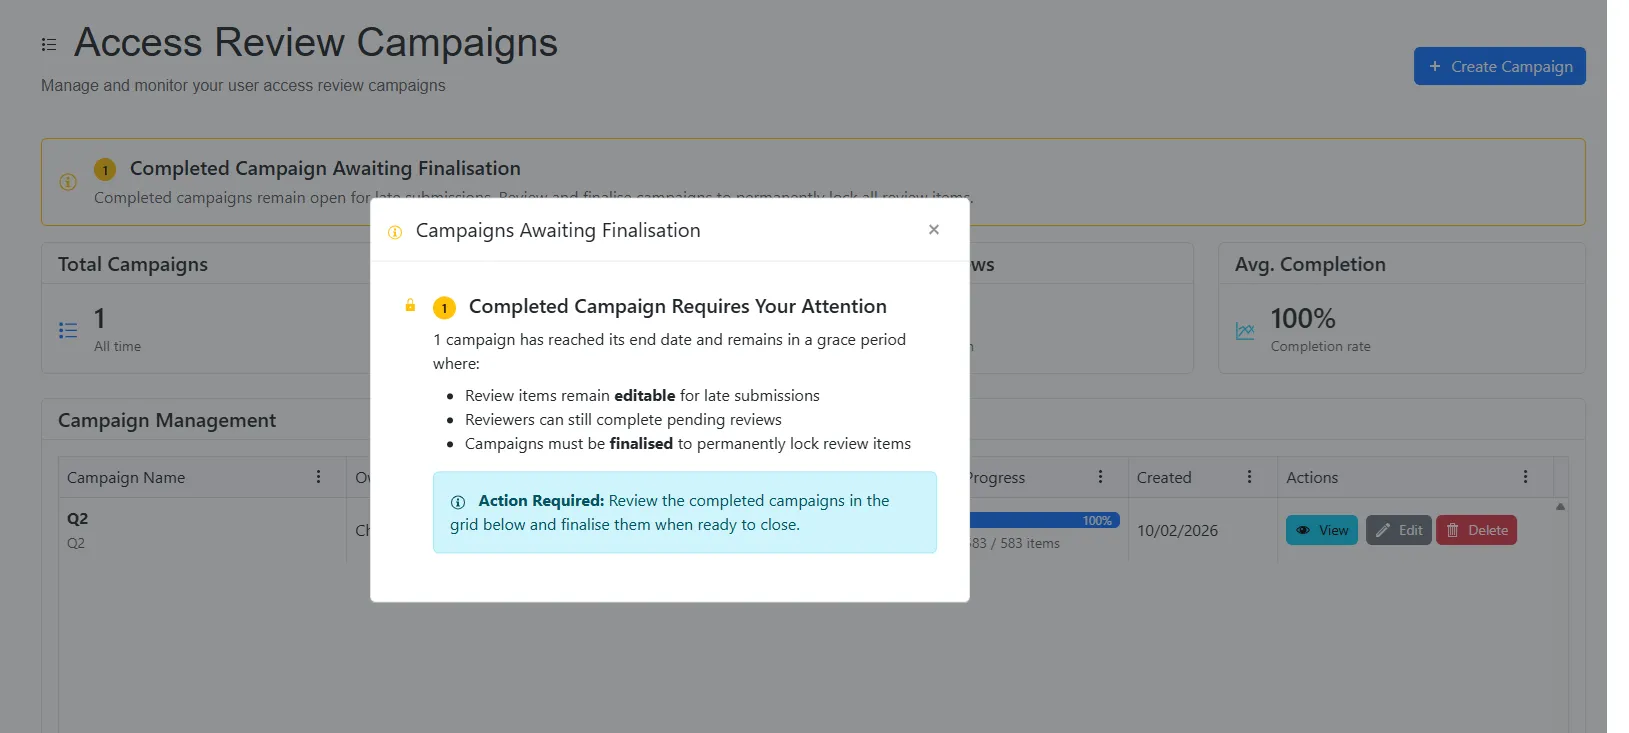This screenshot has height=733, width=1629.
Task: Click the lock icon in the dialog
Action: (410, 306)
